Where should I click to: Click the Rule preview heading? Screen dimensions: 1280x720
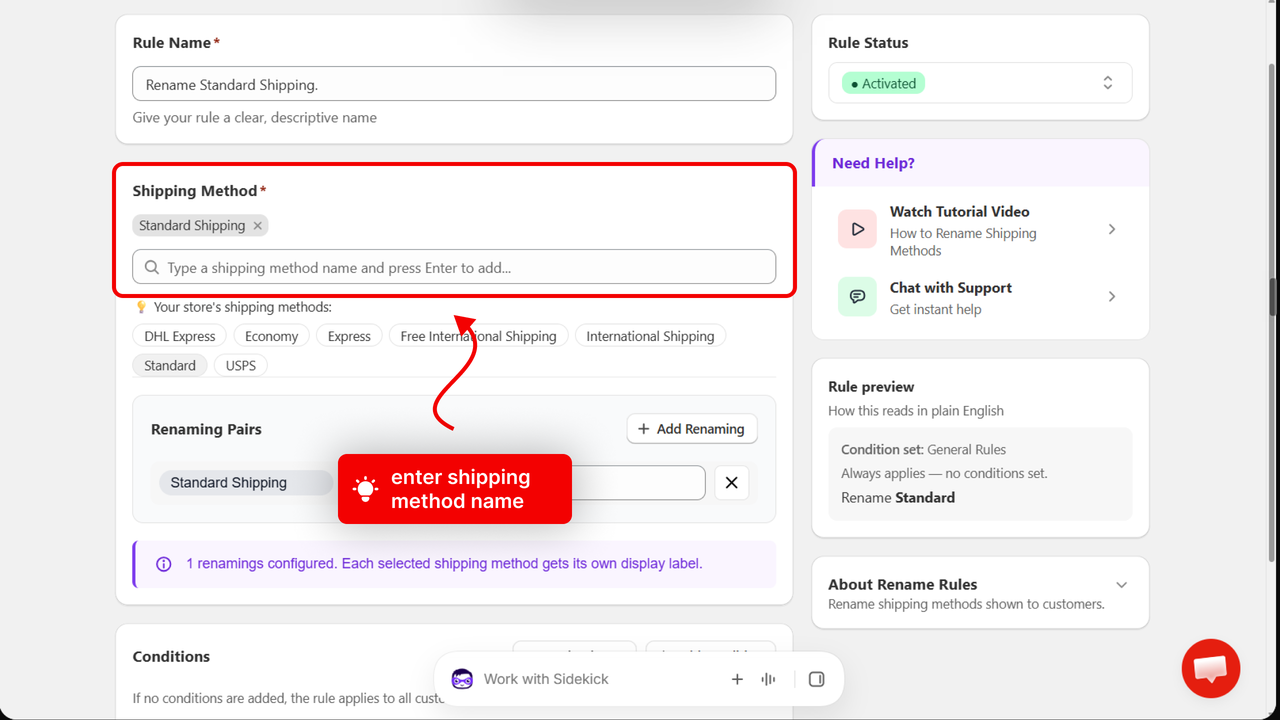[x=871, y=387]
